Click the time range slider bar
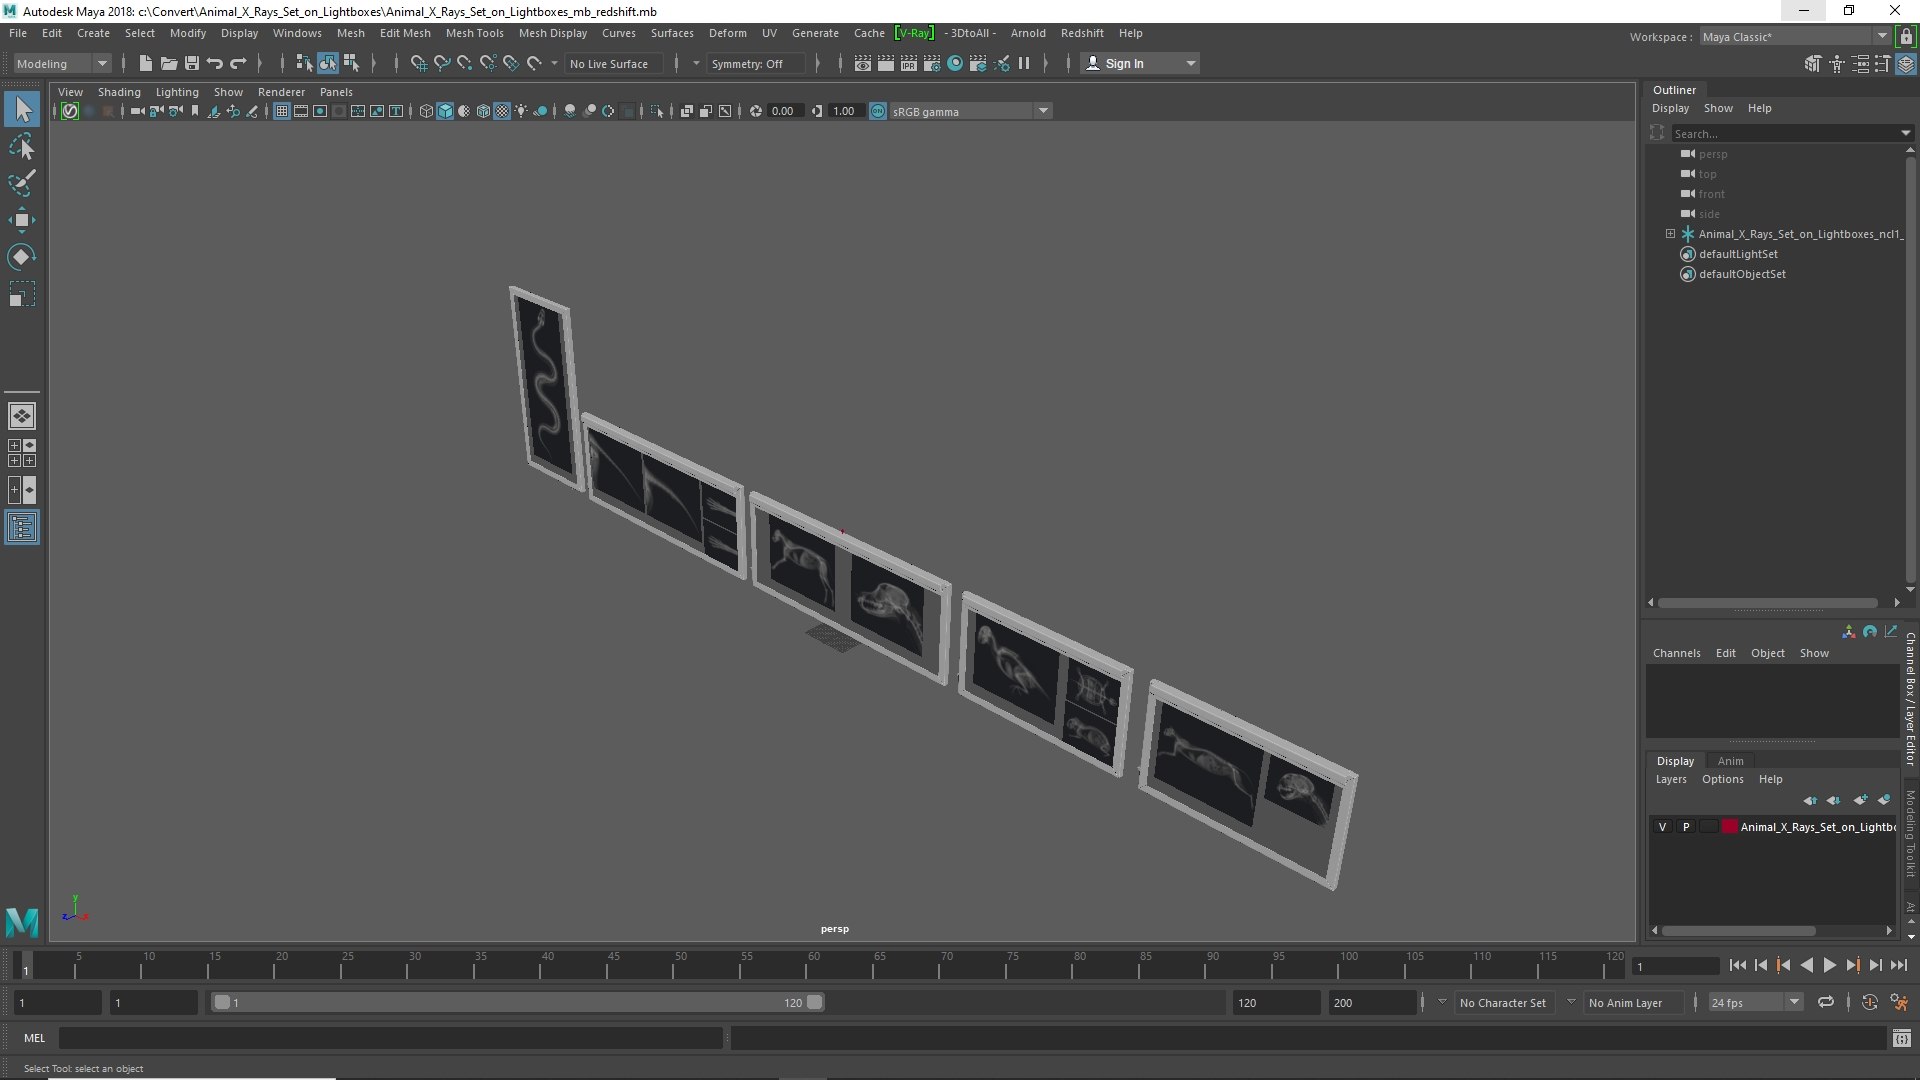 [x=517, y=1002]
